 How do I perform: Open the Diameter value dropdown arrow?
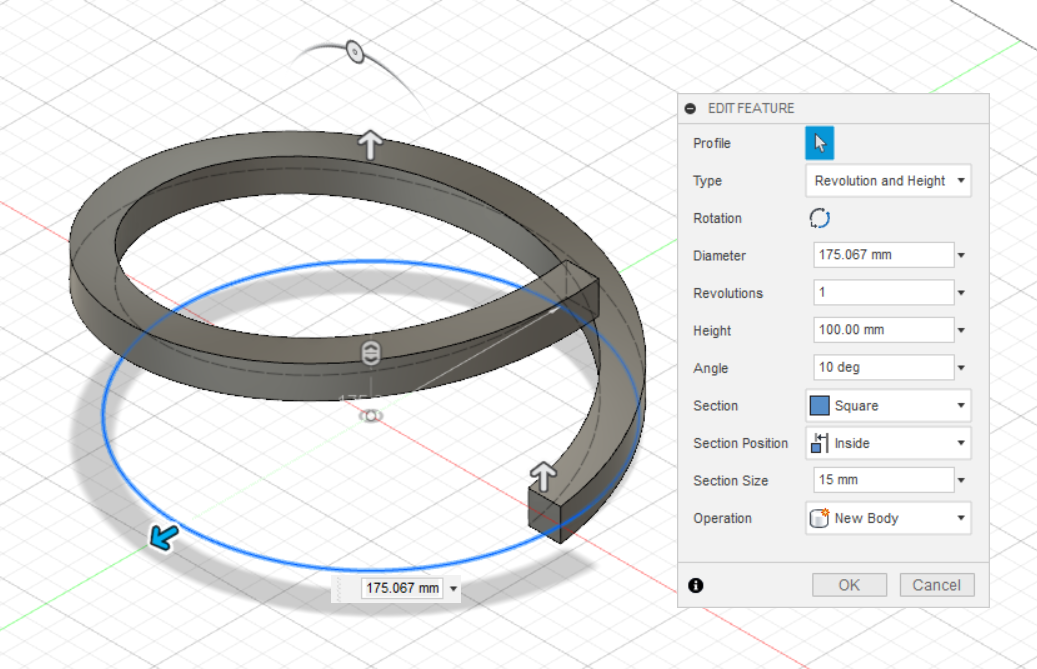coord(961,255)
